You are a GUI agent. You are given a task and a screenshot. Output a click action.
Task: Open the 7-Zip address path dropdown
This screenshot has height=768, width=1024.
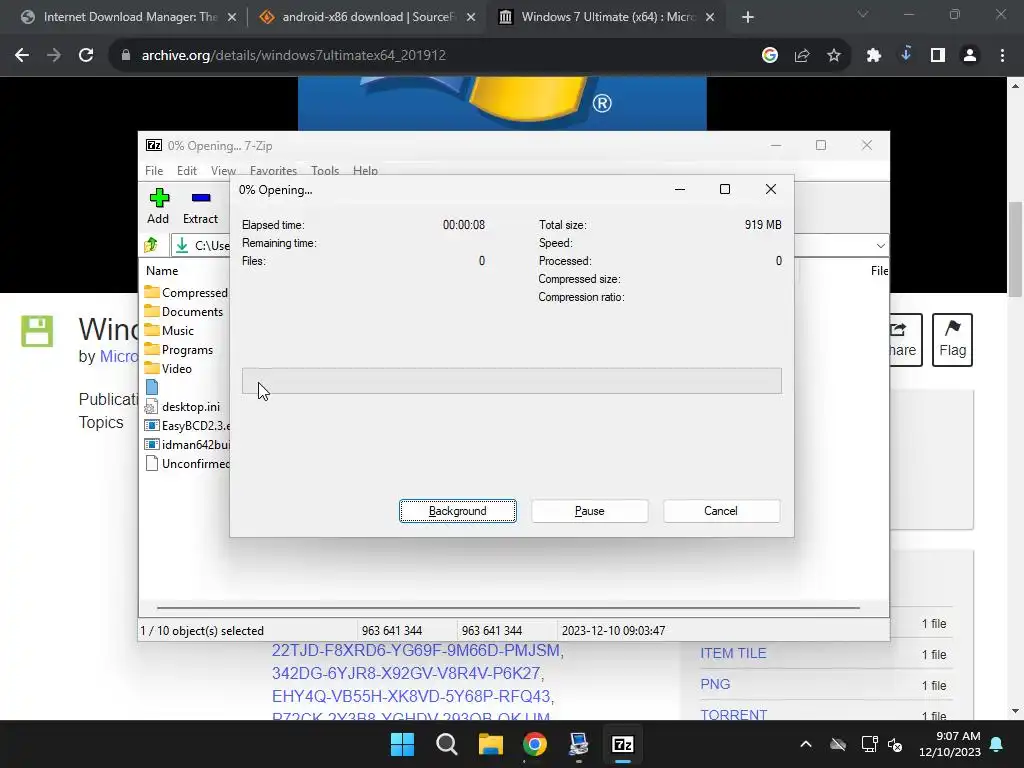pyautogui.click(x=880, y=246)
